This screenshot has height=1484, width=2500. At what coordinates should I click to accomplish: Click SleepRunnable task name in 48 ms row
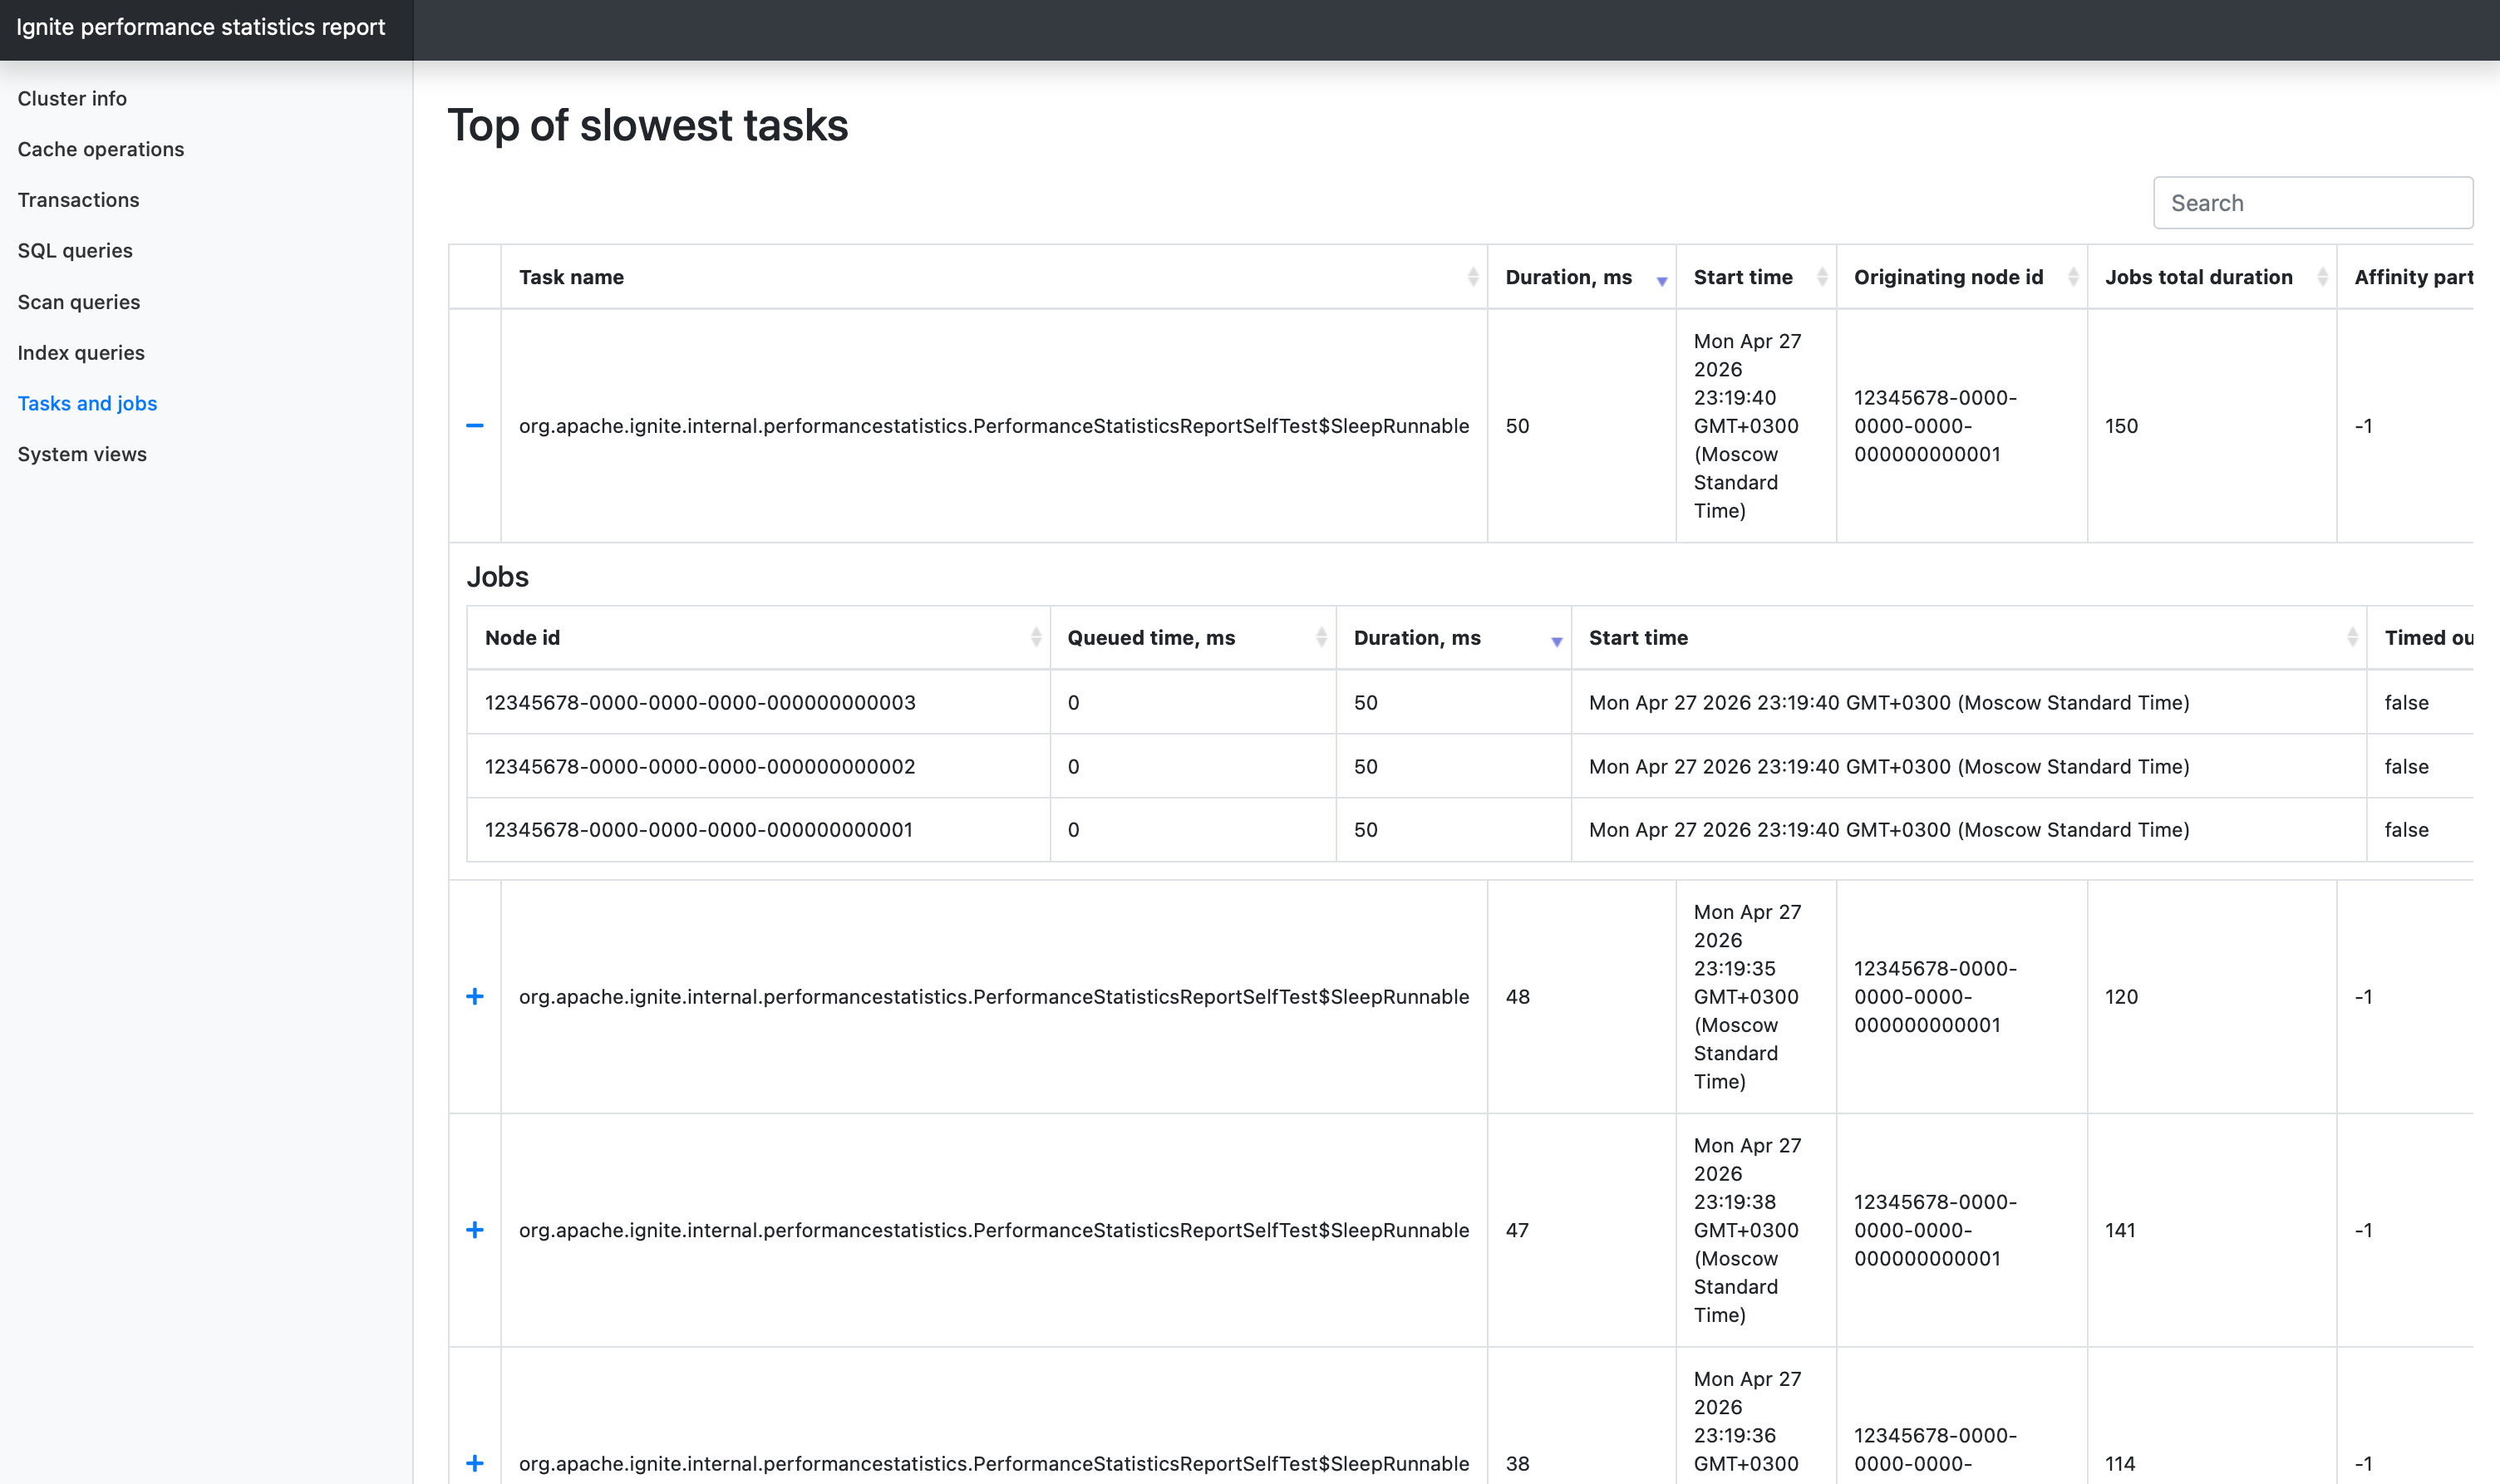click(994, 997)
